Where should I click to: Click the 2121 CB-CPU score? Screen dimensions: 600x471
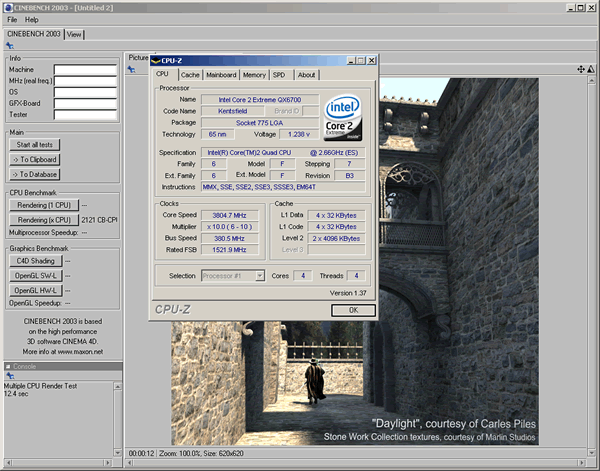(x=99, y=220)
